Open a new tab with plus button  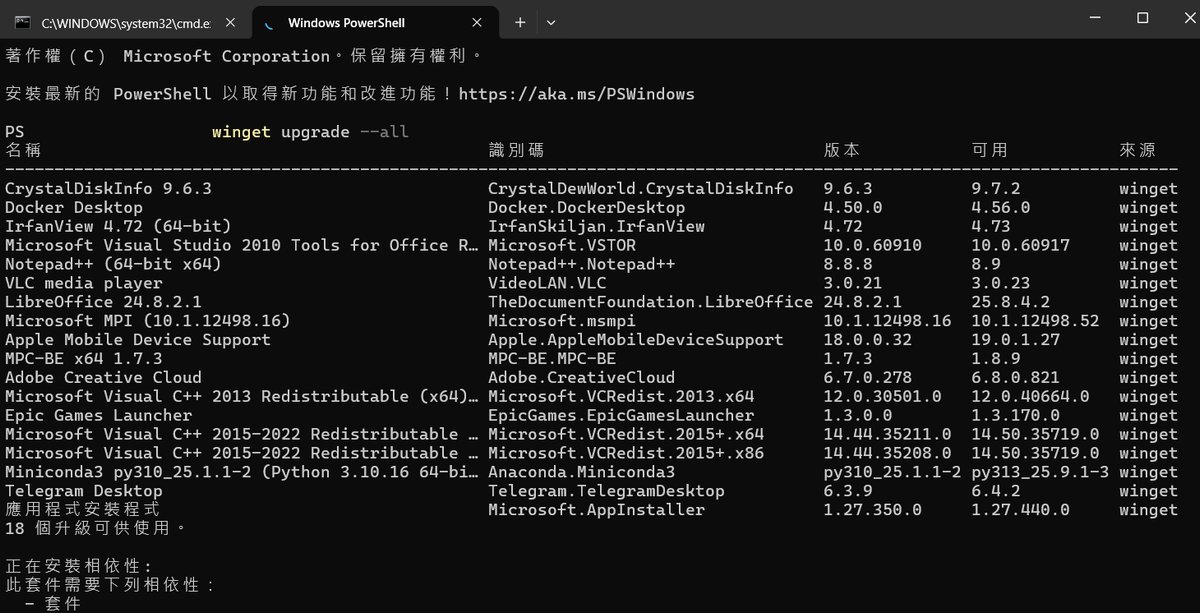(x=520, y=22)
